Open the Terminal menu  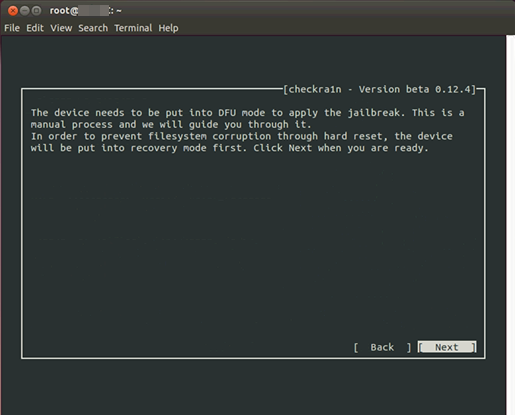click(x=133, y=28)
